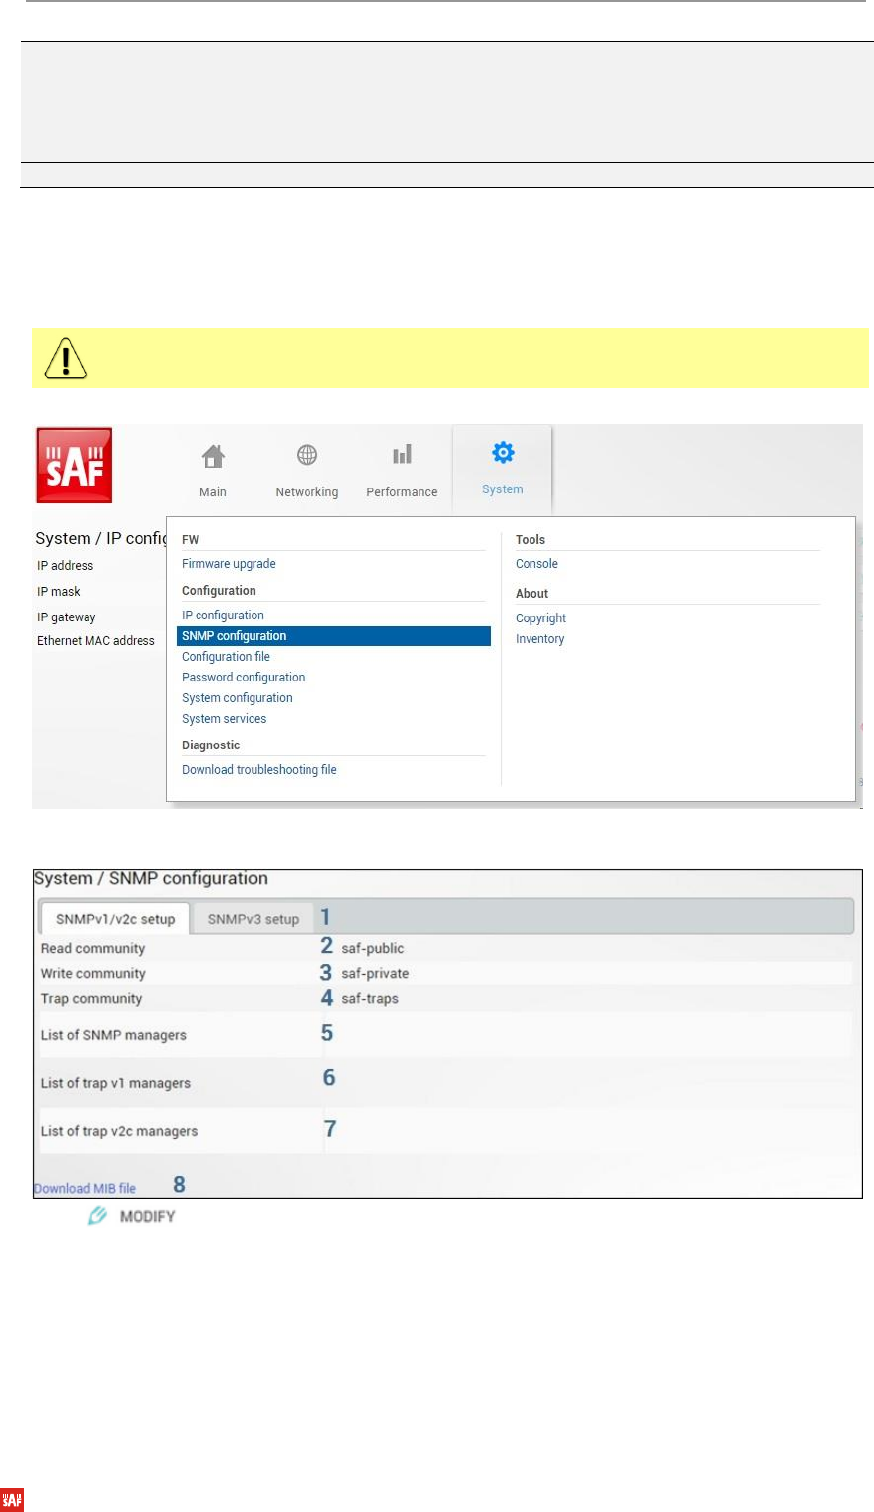Viewport: 874px width, 1512px height.
Task: Open System services menu entry
Action: (224, 719)
